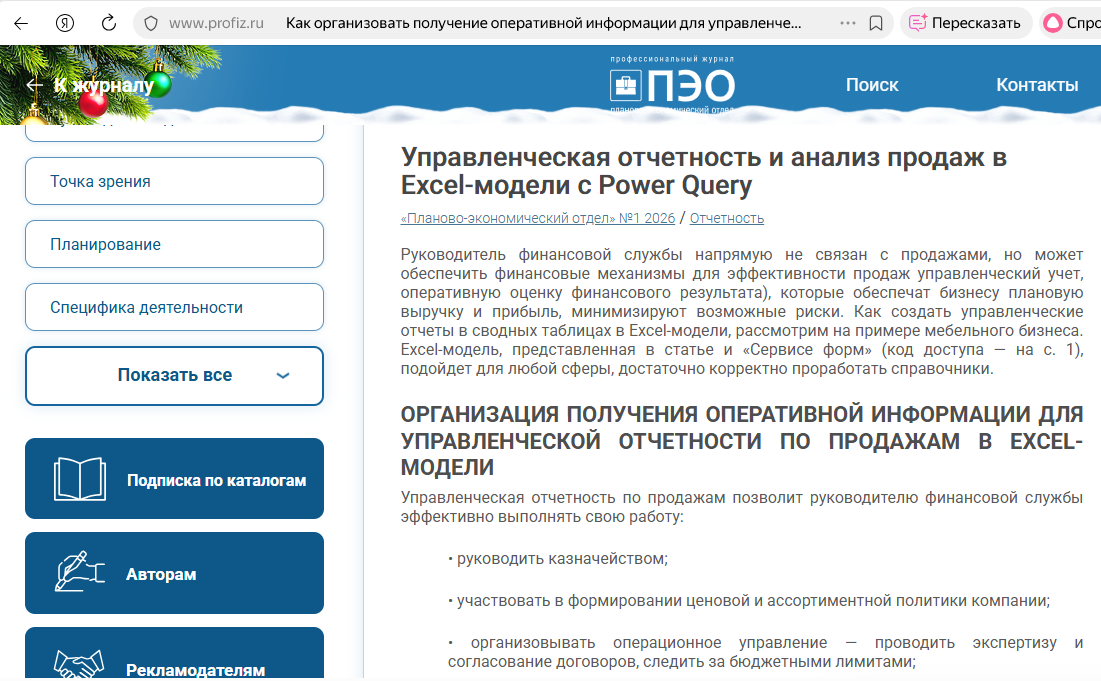
Task: Click the Пересказать button
Action: pos(965,23)
